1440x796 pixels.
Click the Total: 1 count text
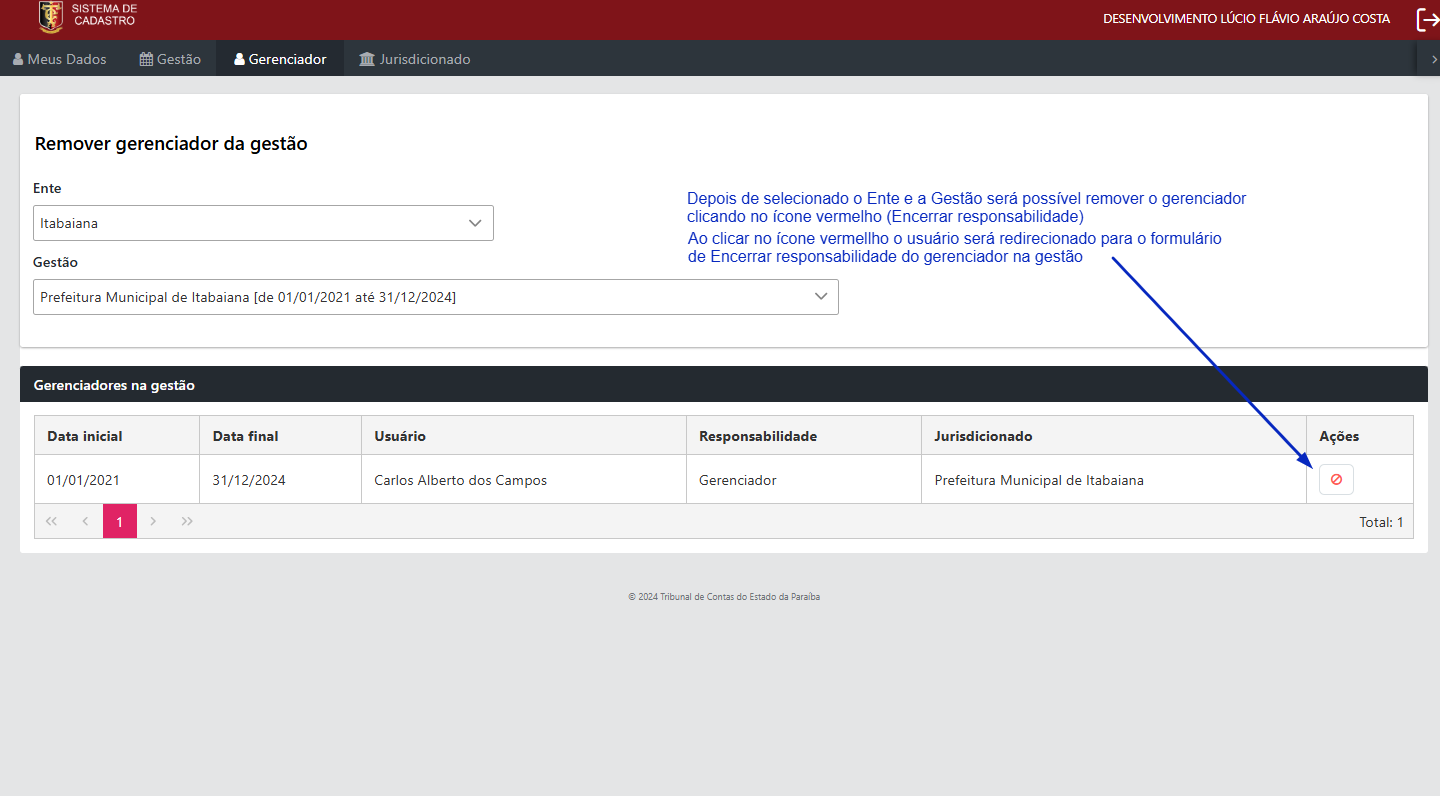coord(1381,522)
